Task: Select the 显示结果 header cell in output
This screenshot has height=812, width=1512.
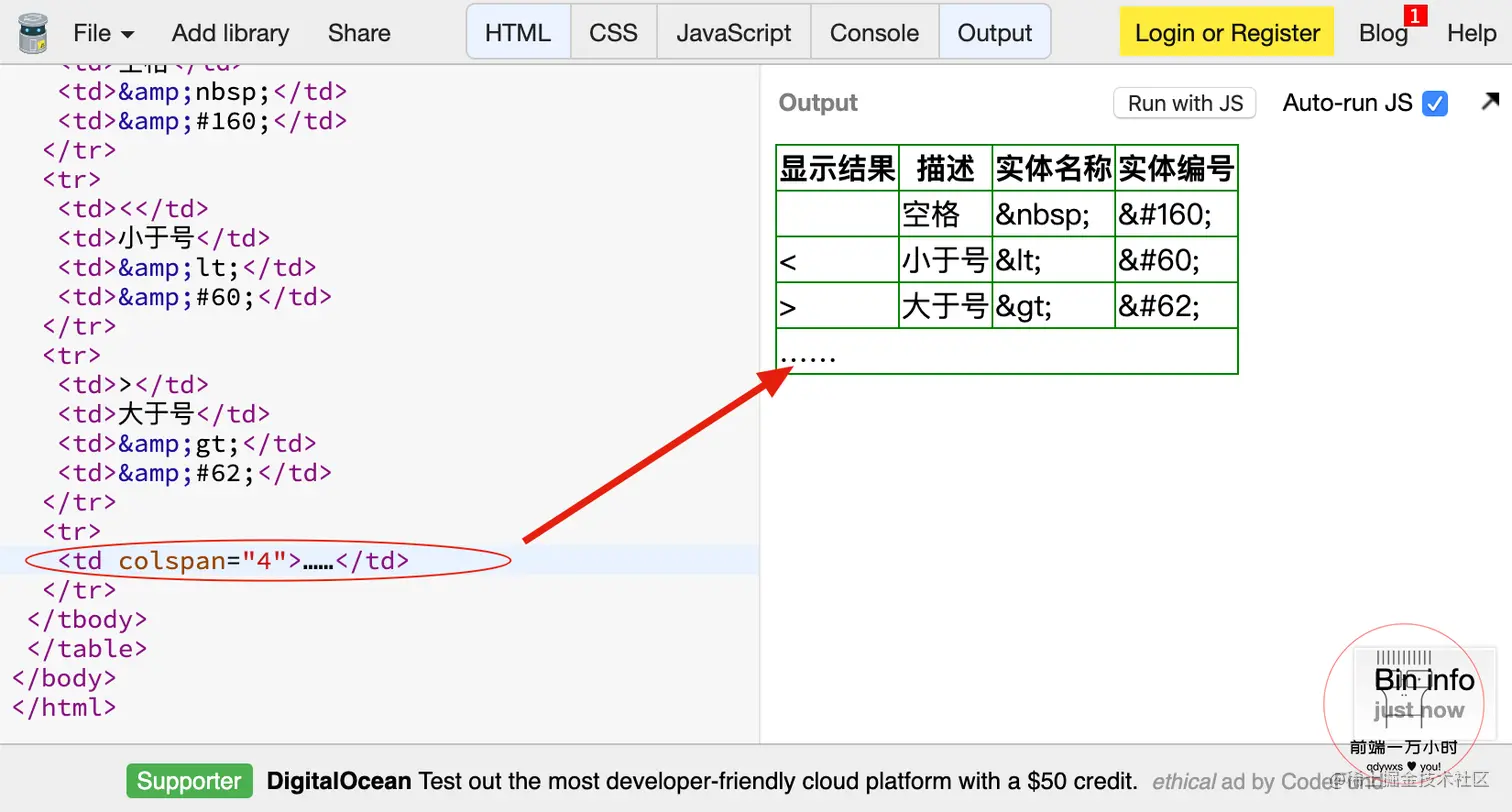Action: 838,168
